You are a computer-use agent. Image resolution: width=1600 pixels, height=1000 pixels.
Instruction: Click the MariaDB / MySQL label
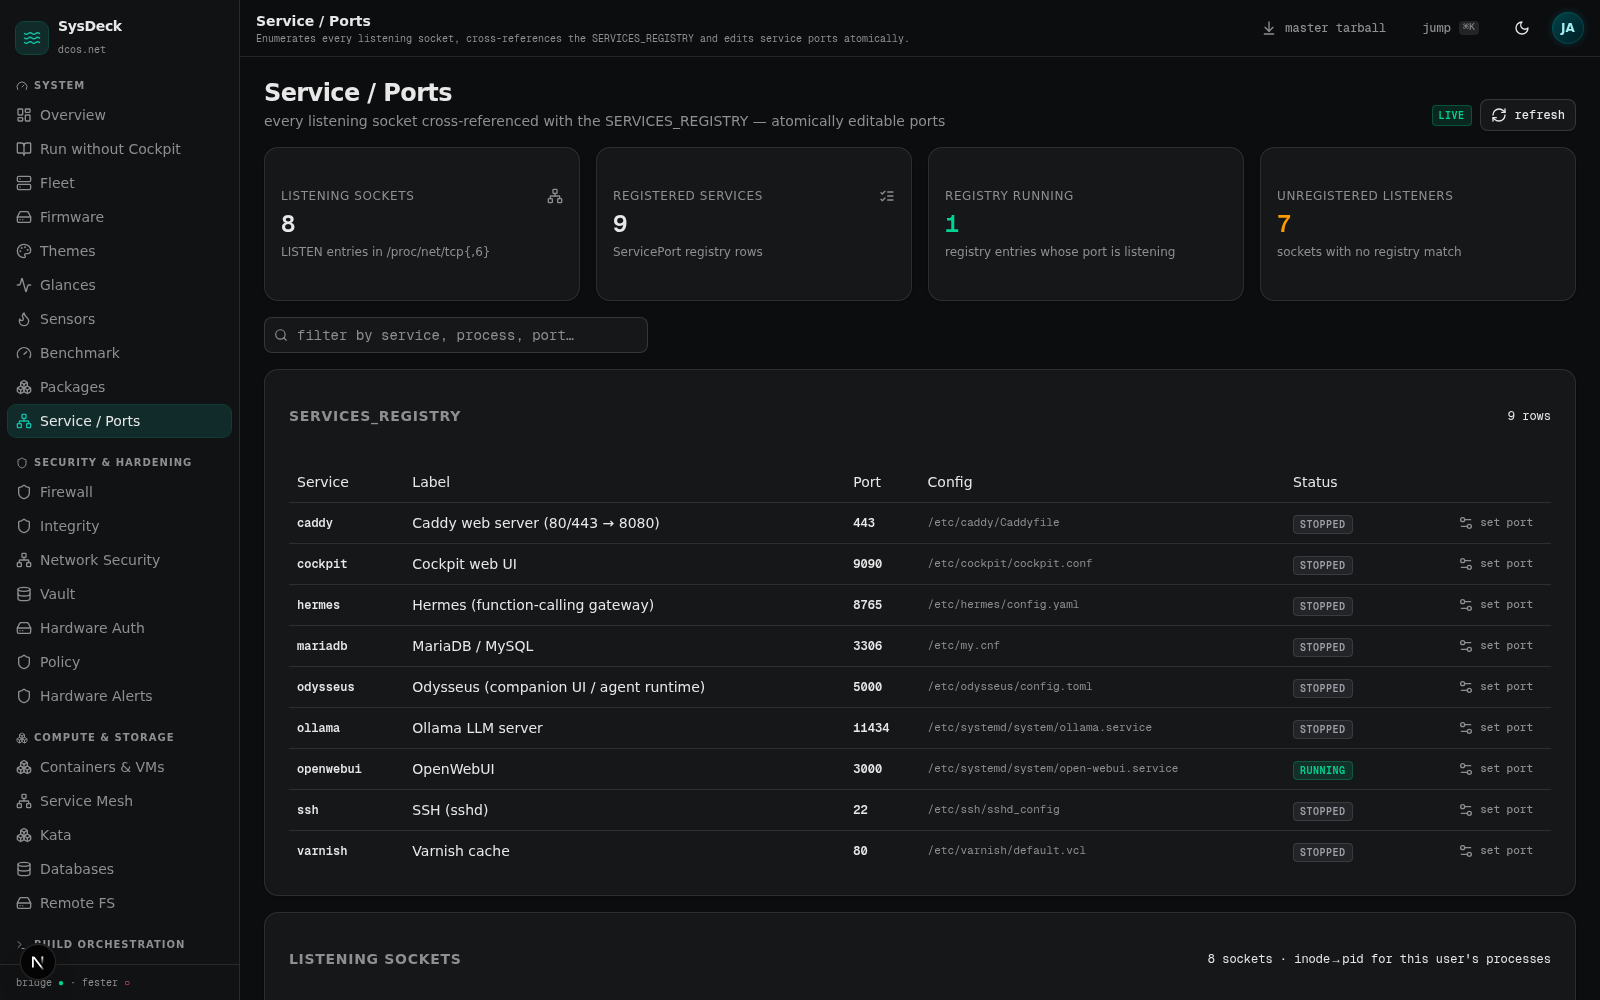coord(473,646)
